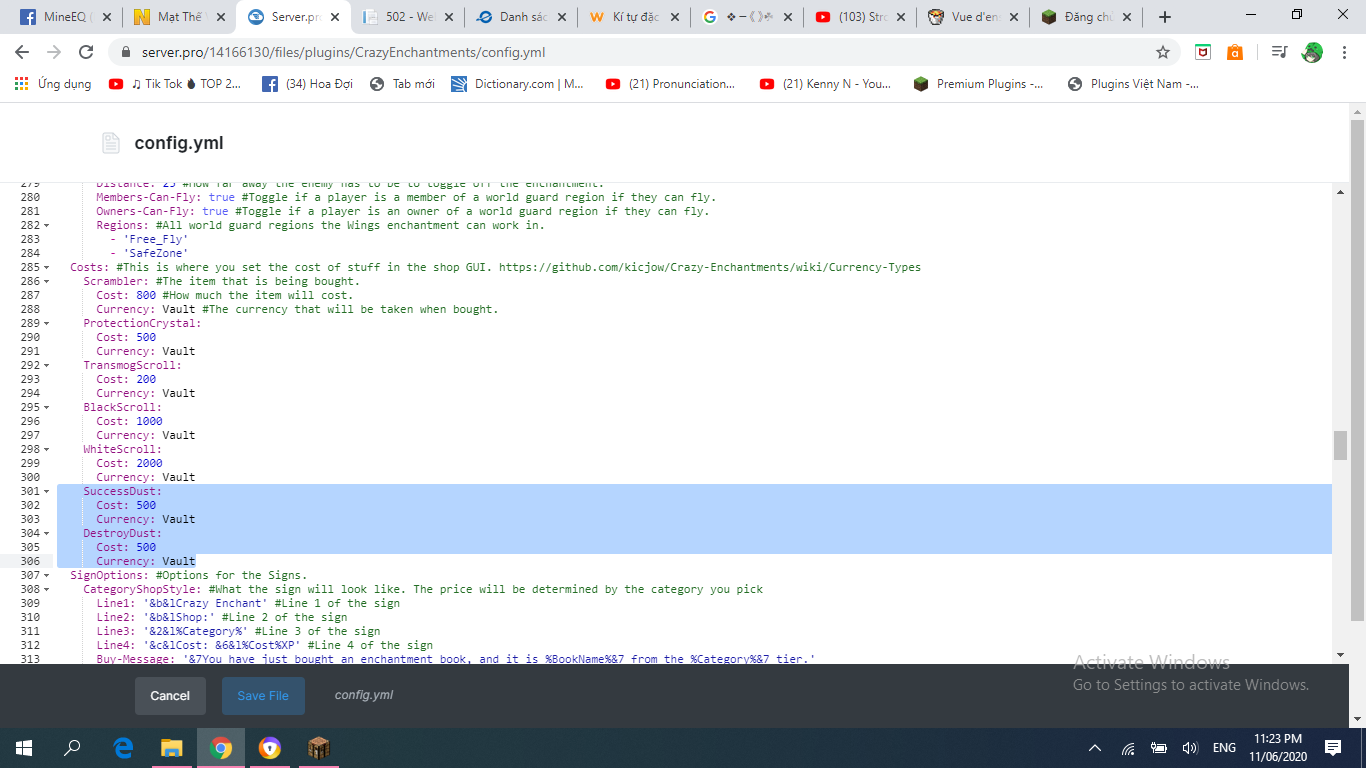Viewport: 1366px width, 768px height.
Task: Open the McAfee WebAdvisor extension
Action: (1203, 53)
